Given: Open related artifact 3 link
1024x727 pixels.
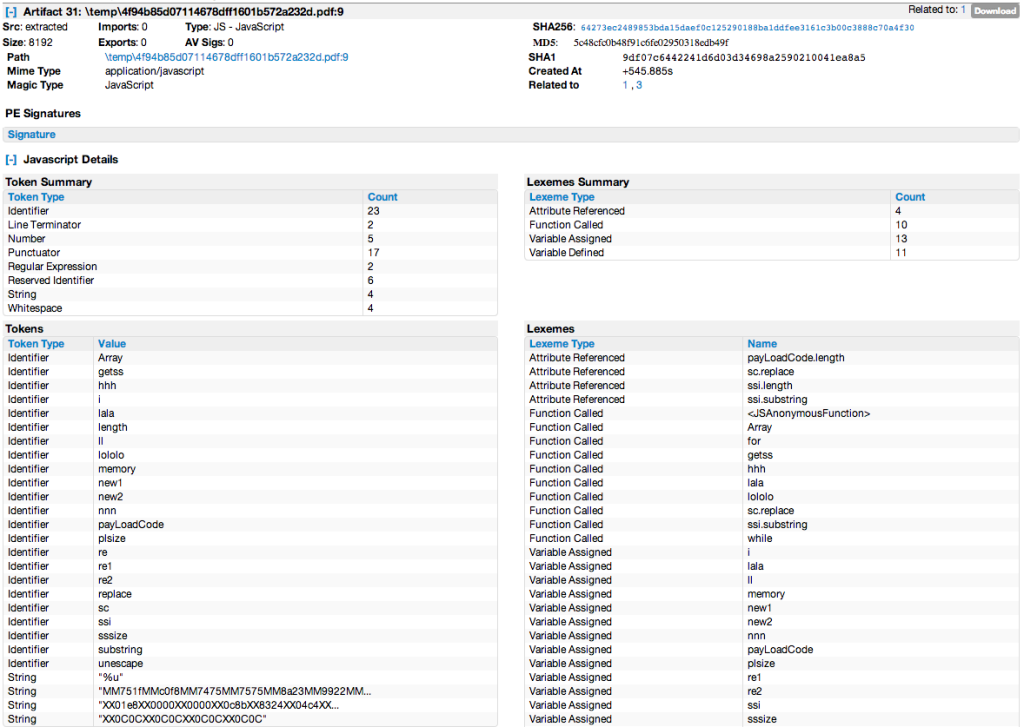Looking at the screenshot, I should tap(639, 86).
